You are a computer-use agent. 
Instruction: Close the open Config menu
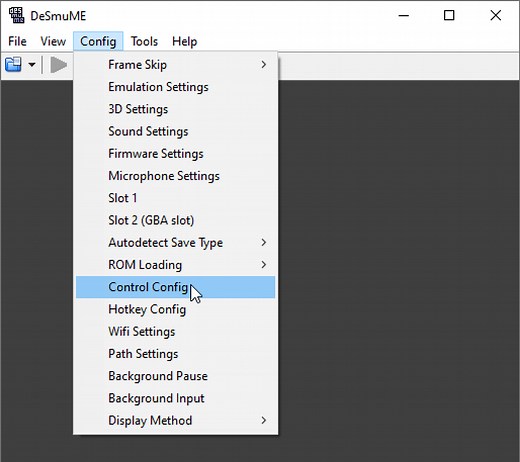(x=98, y=41)
